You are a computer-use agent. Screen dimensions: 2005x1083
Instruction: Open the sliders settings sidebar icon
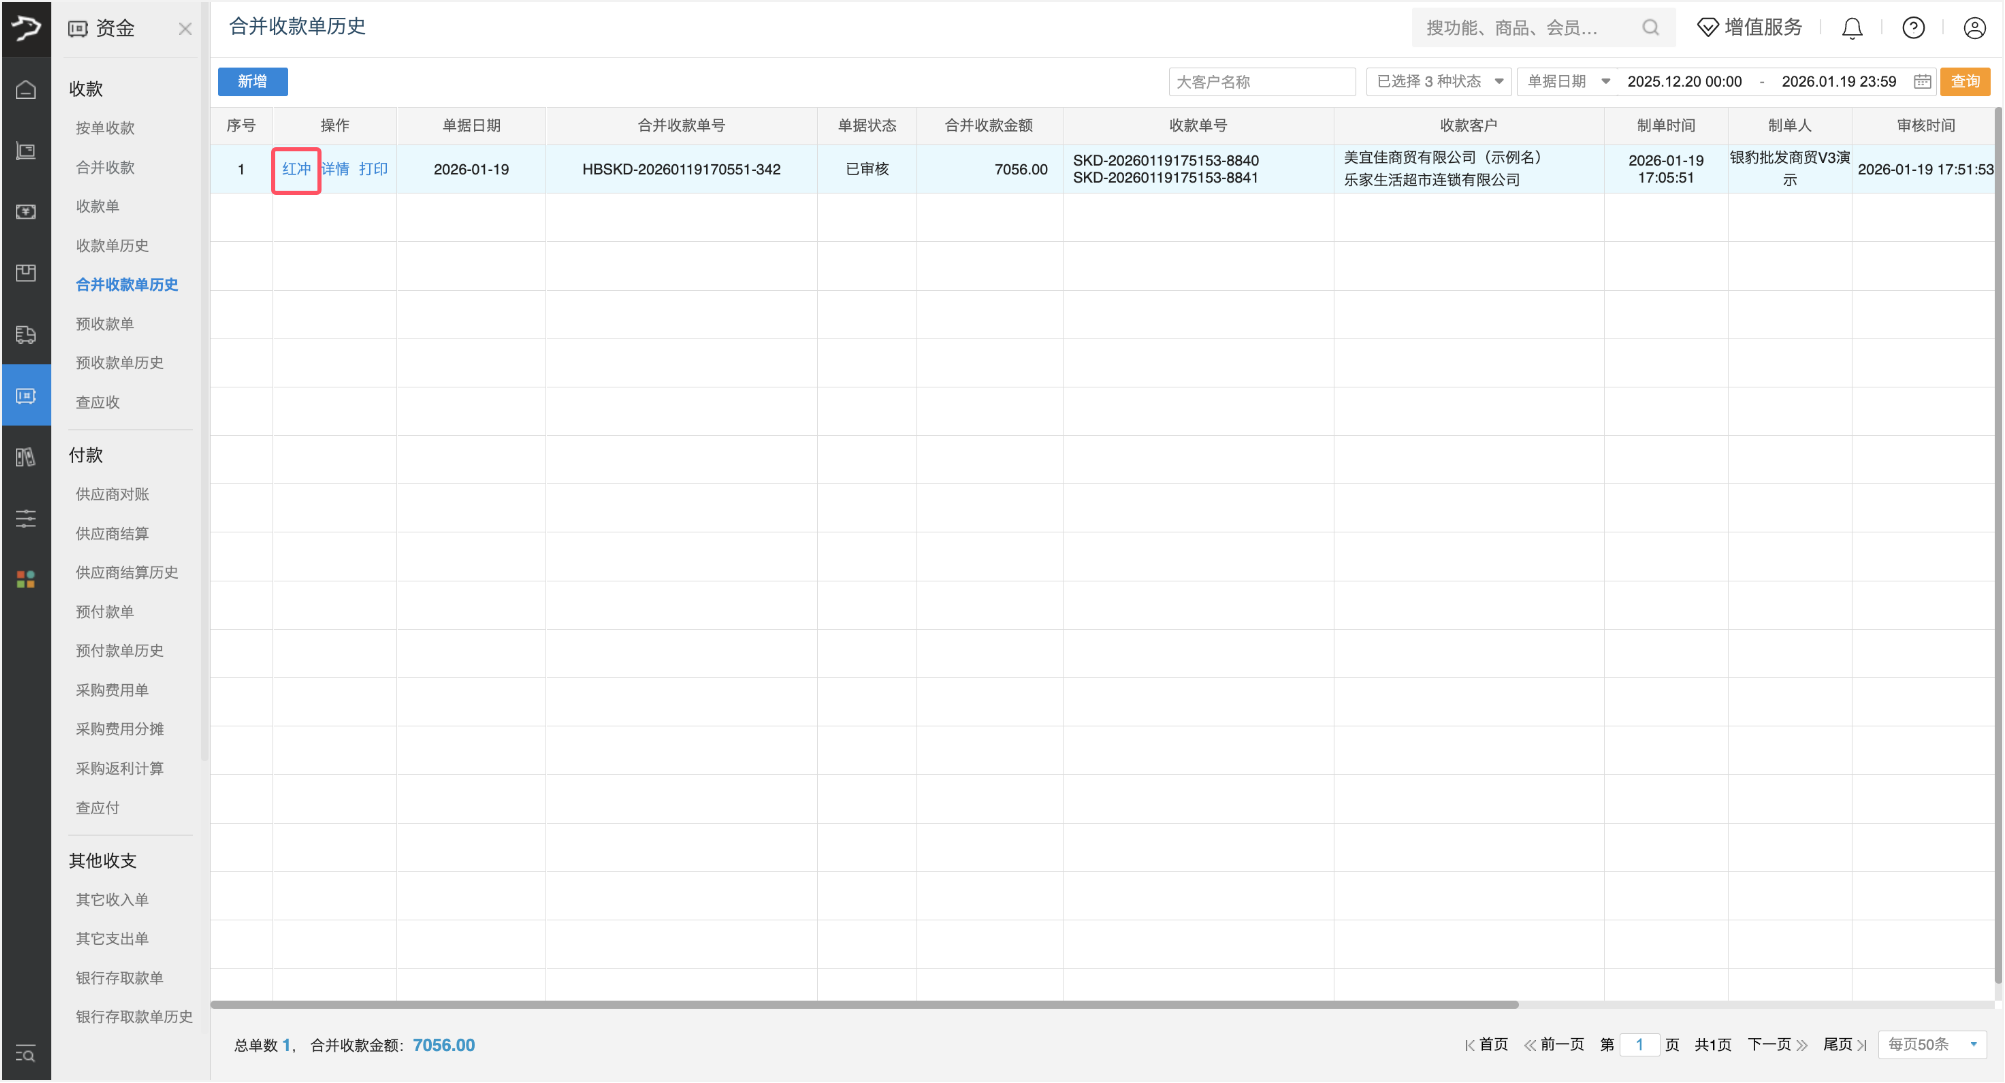point(26,518)
